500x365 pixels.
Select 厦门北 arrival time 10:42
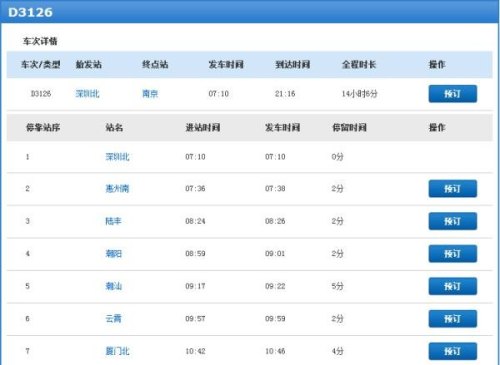[x=195, y=351]
